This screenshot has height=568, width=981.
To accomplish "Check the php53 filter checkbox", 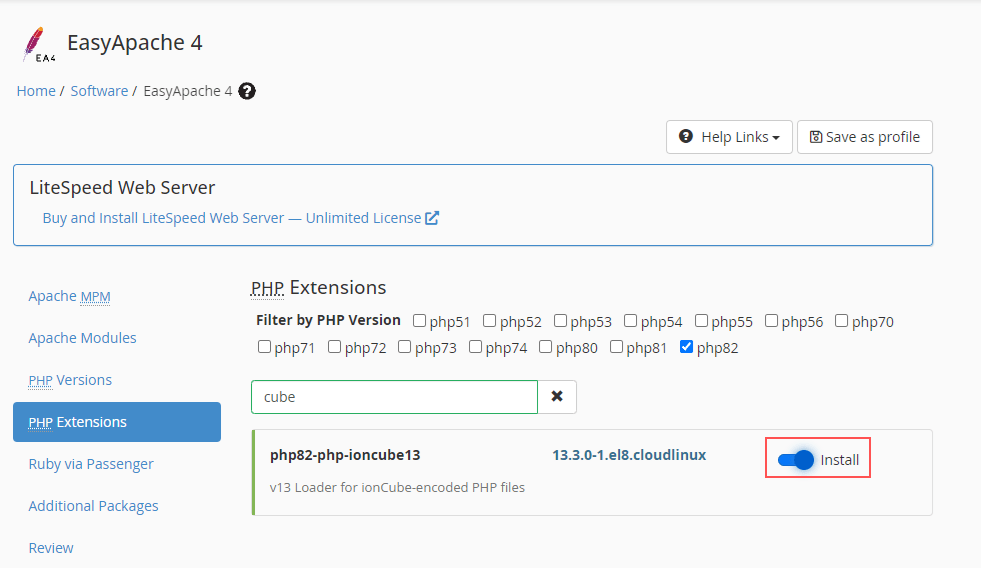I will (x=560, y=321).
